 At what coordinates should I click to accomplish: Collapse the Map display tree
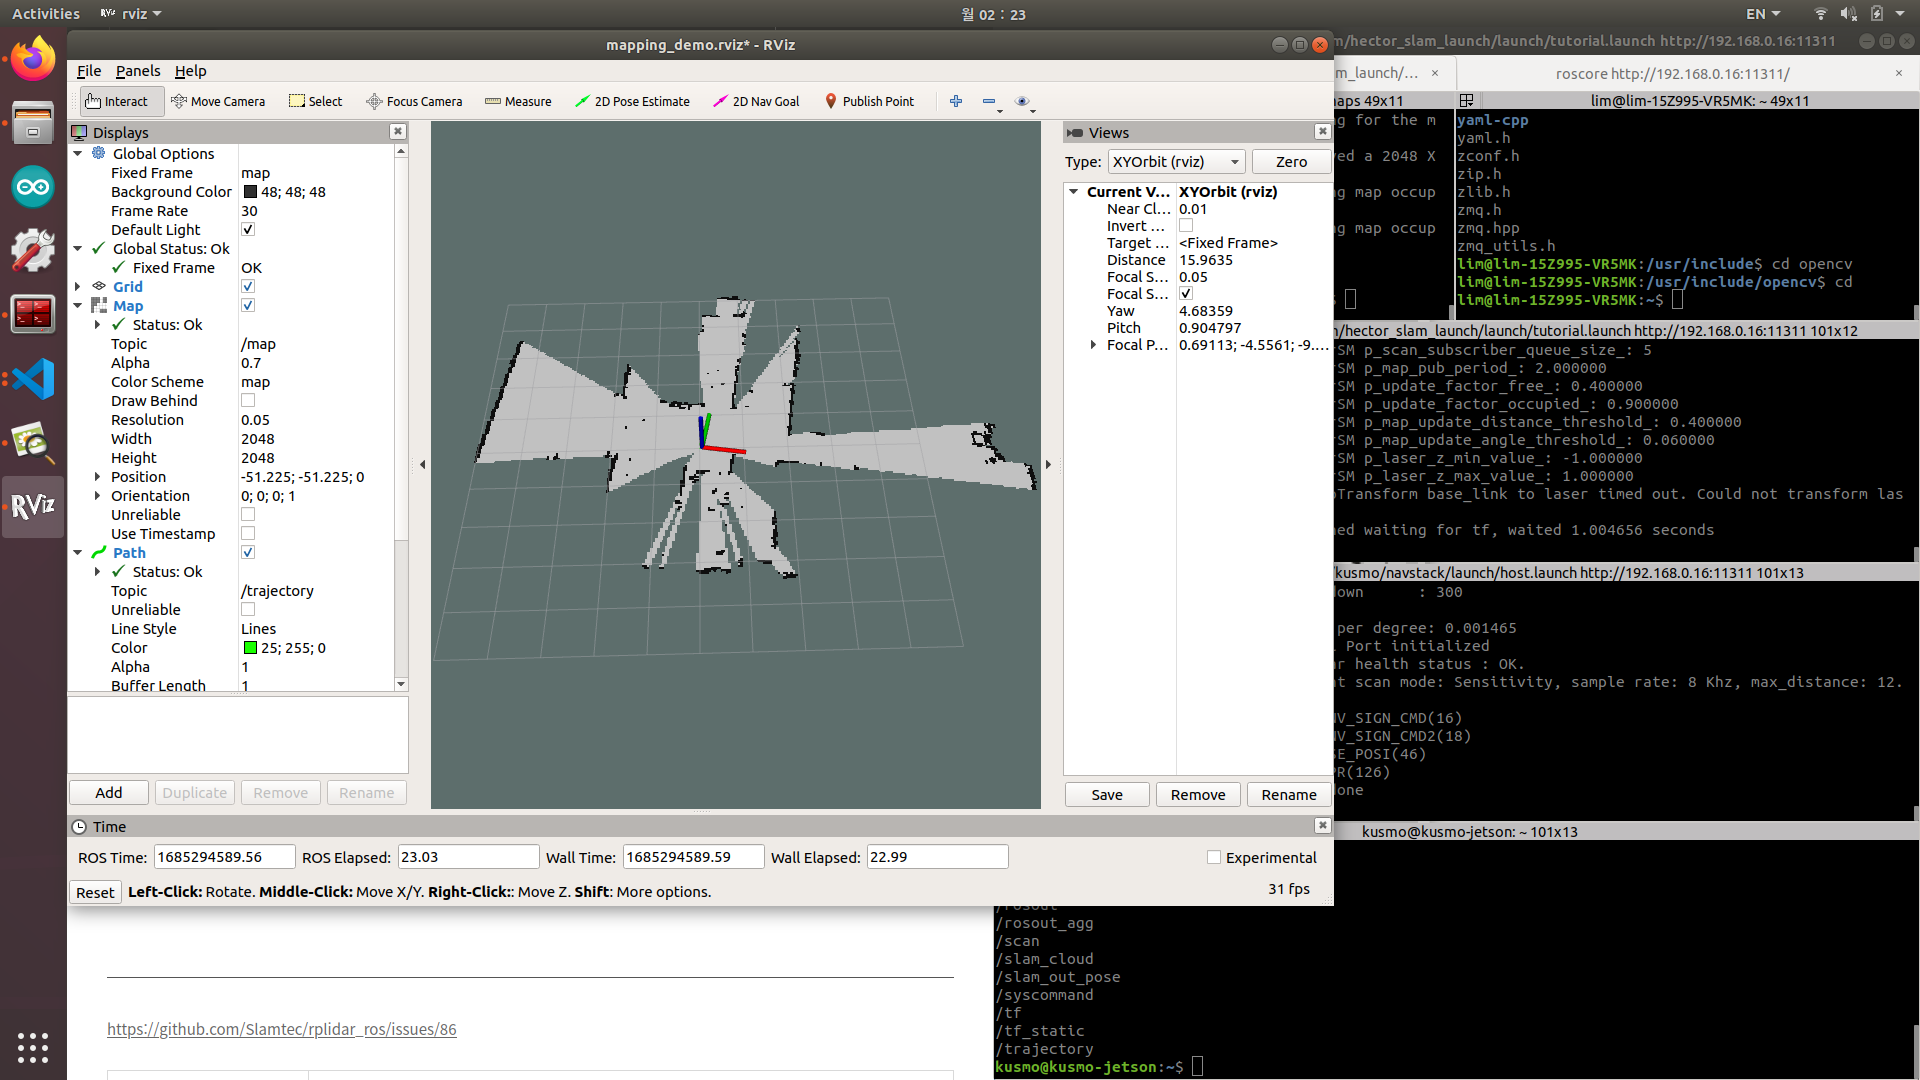[78, 306]
